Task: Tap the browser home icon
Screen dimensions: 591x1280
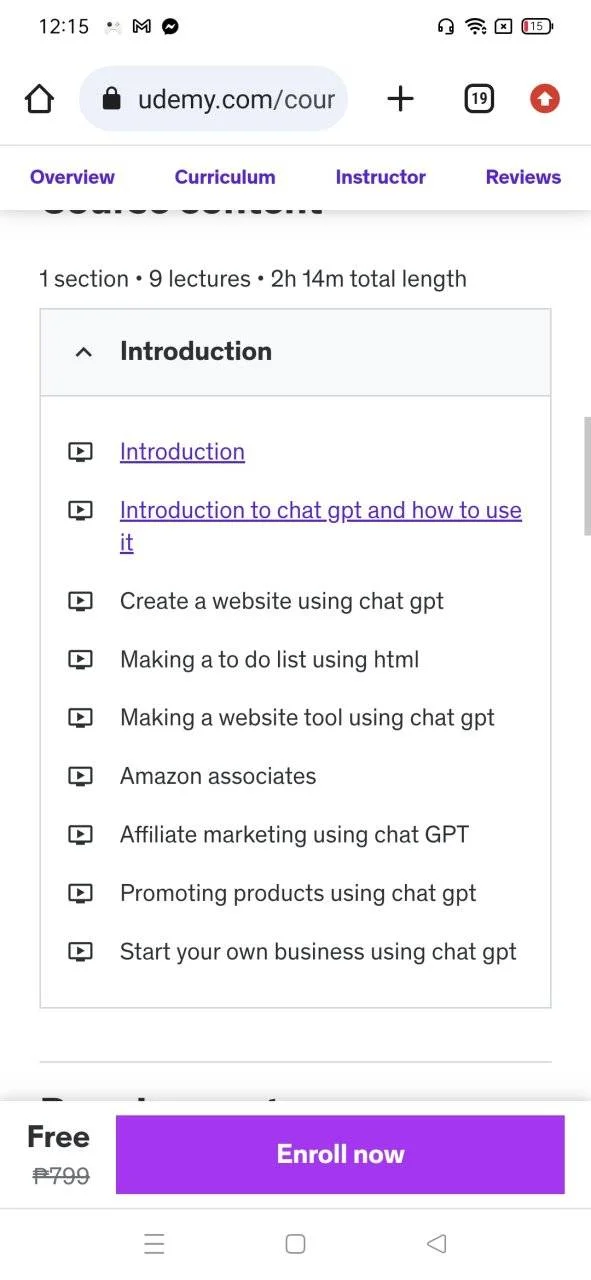Action: [x=39, y=99]
